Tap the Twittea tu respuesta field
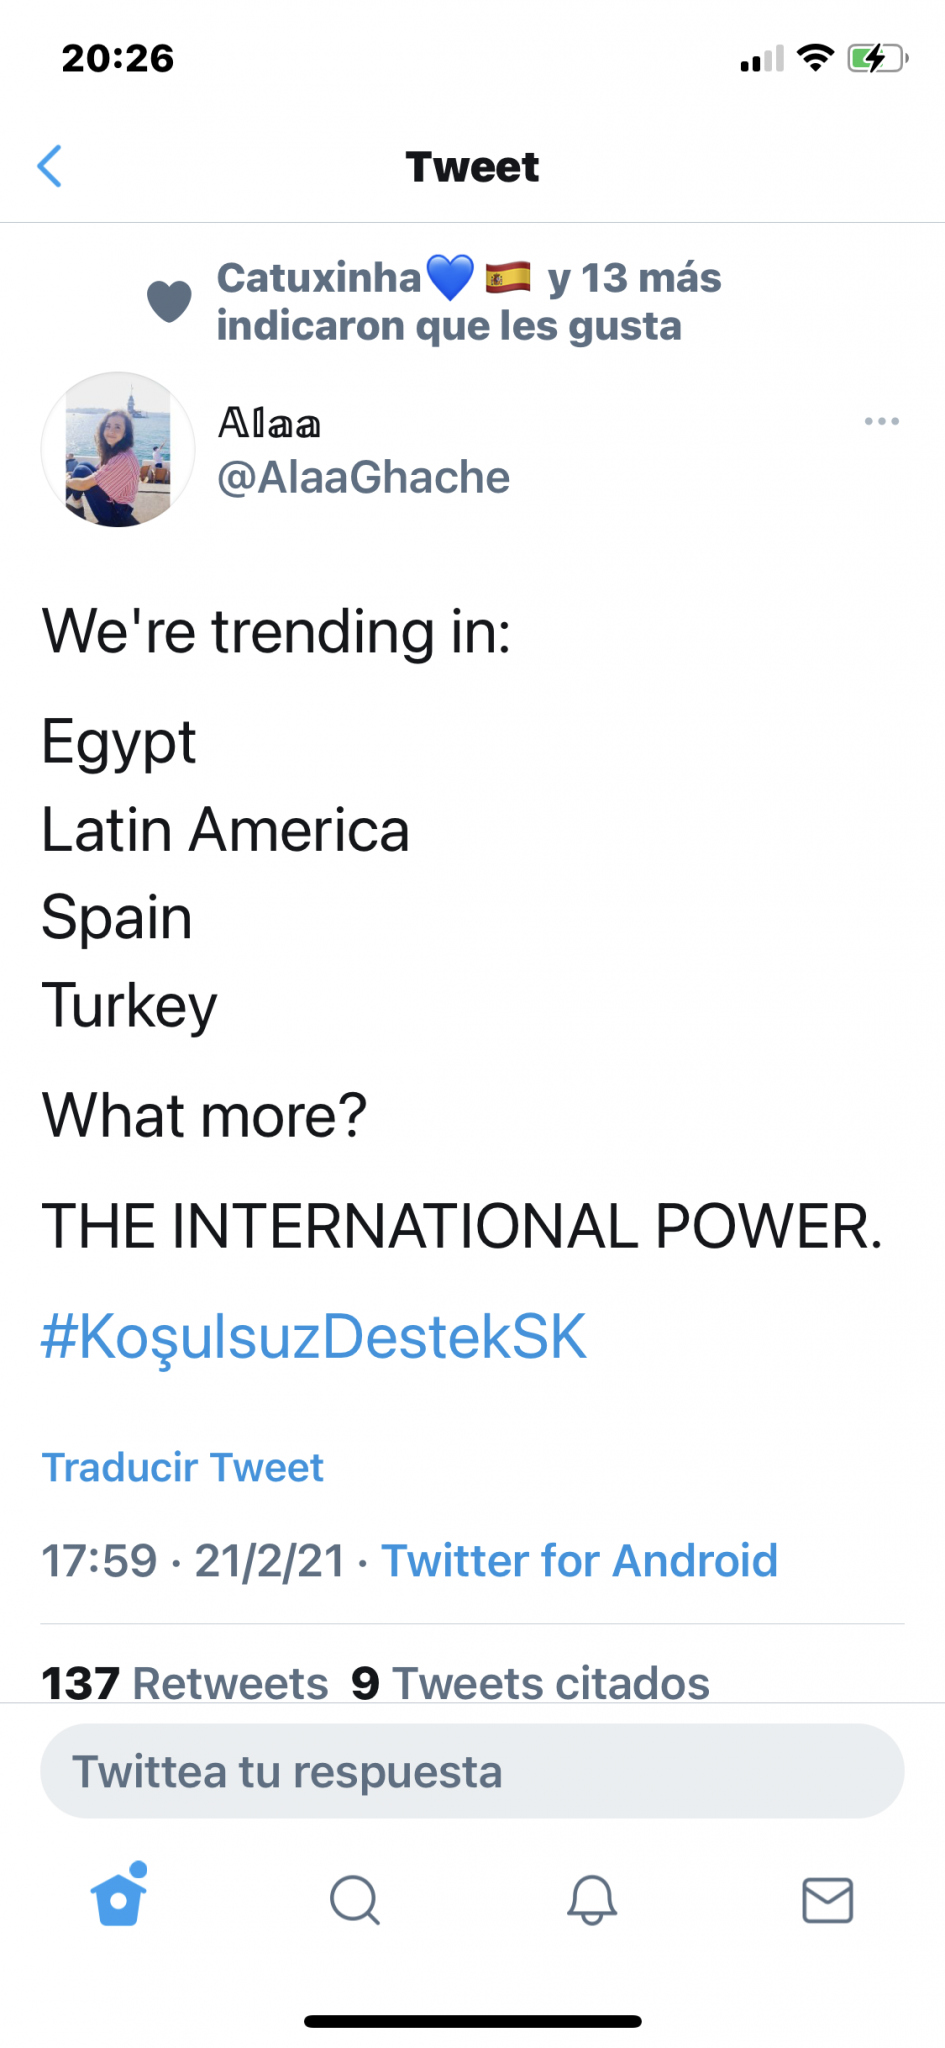The width and height of the screenshot is (945, 2048). 472,1771
